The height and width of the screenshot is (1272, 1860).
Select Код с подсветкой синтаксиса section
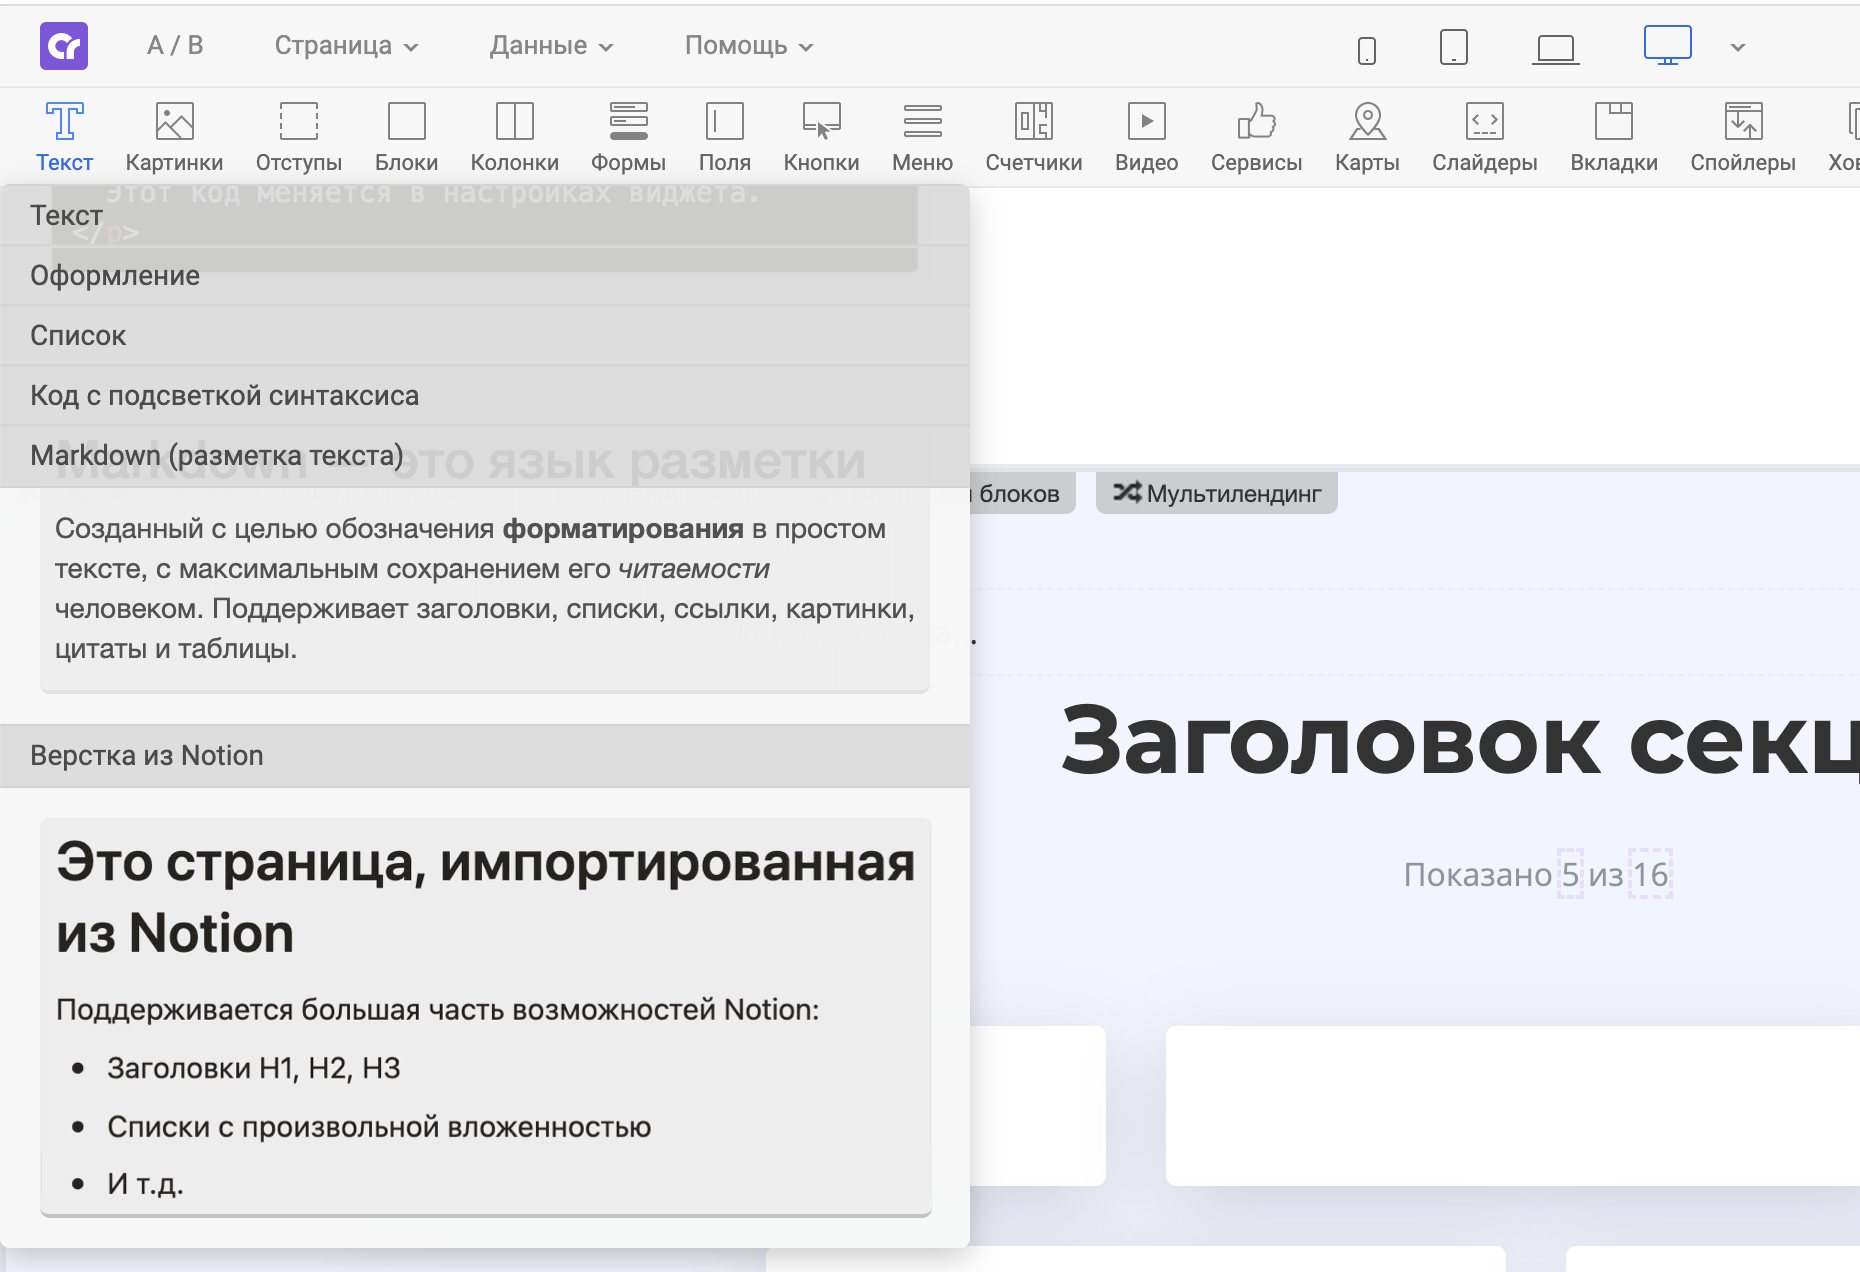[x=485, y=395]
